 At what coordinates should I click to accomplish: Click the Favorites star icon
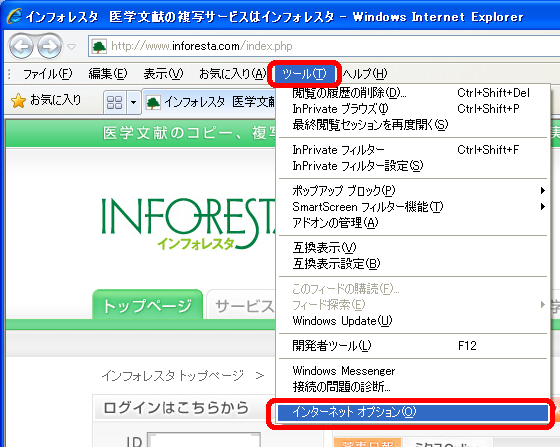[18, 101]
